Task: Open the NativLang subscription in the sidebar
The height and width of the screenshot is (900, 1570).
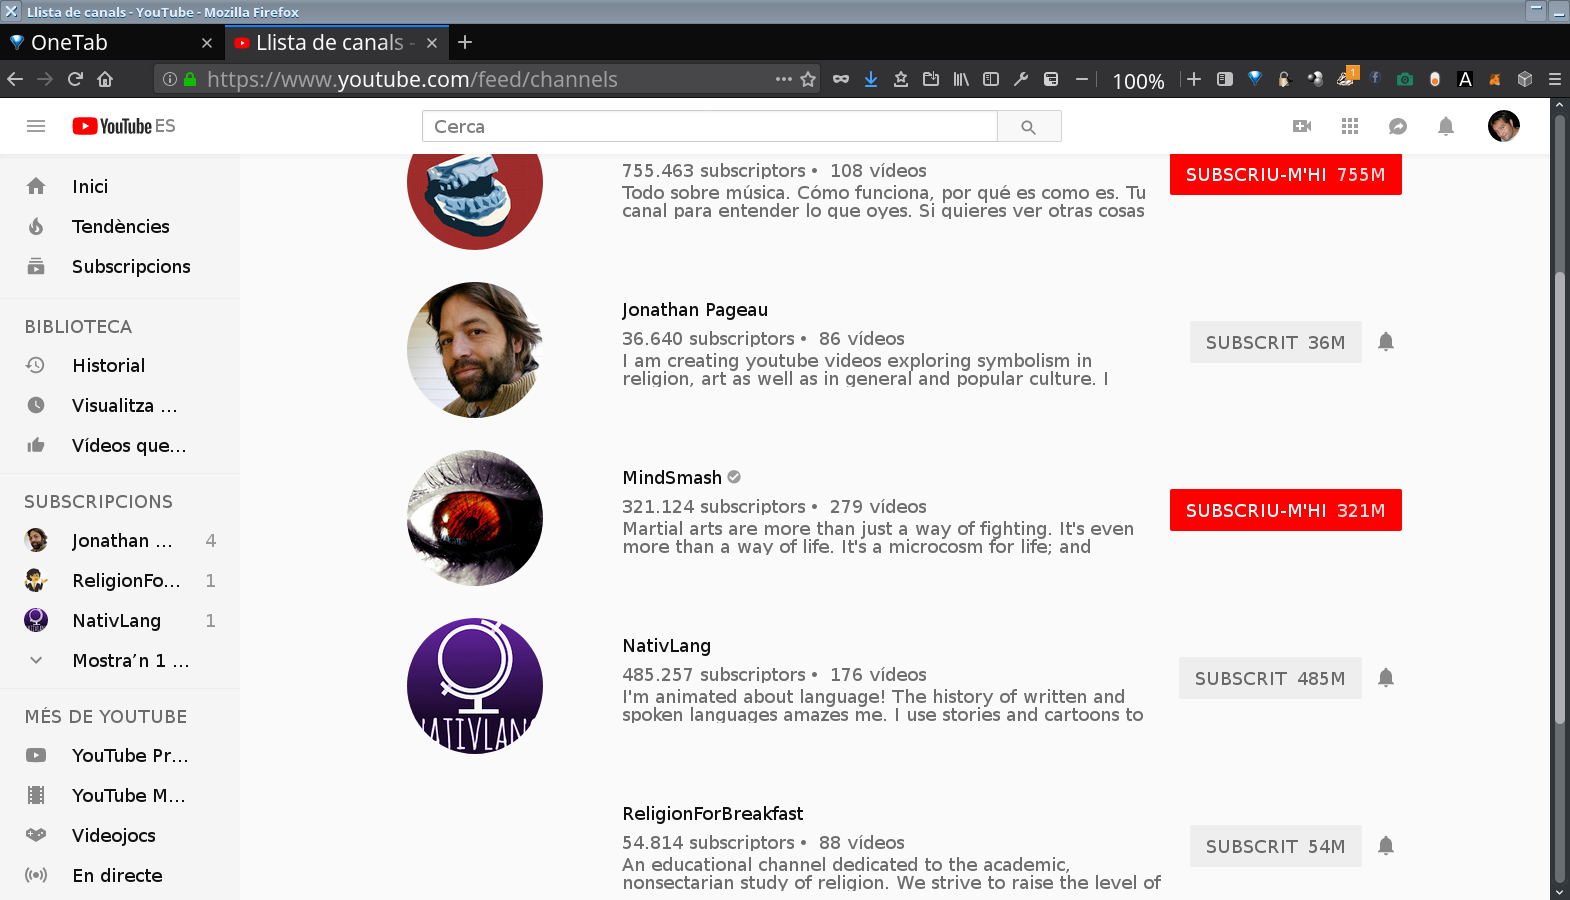Action: tap(120, 620)
